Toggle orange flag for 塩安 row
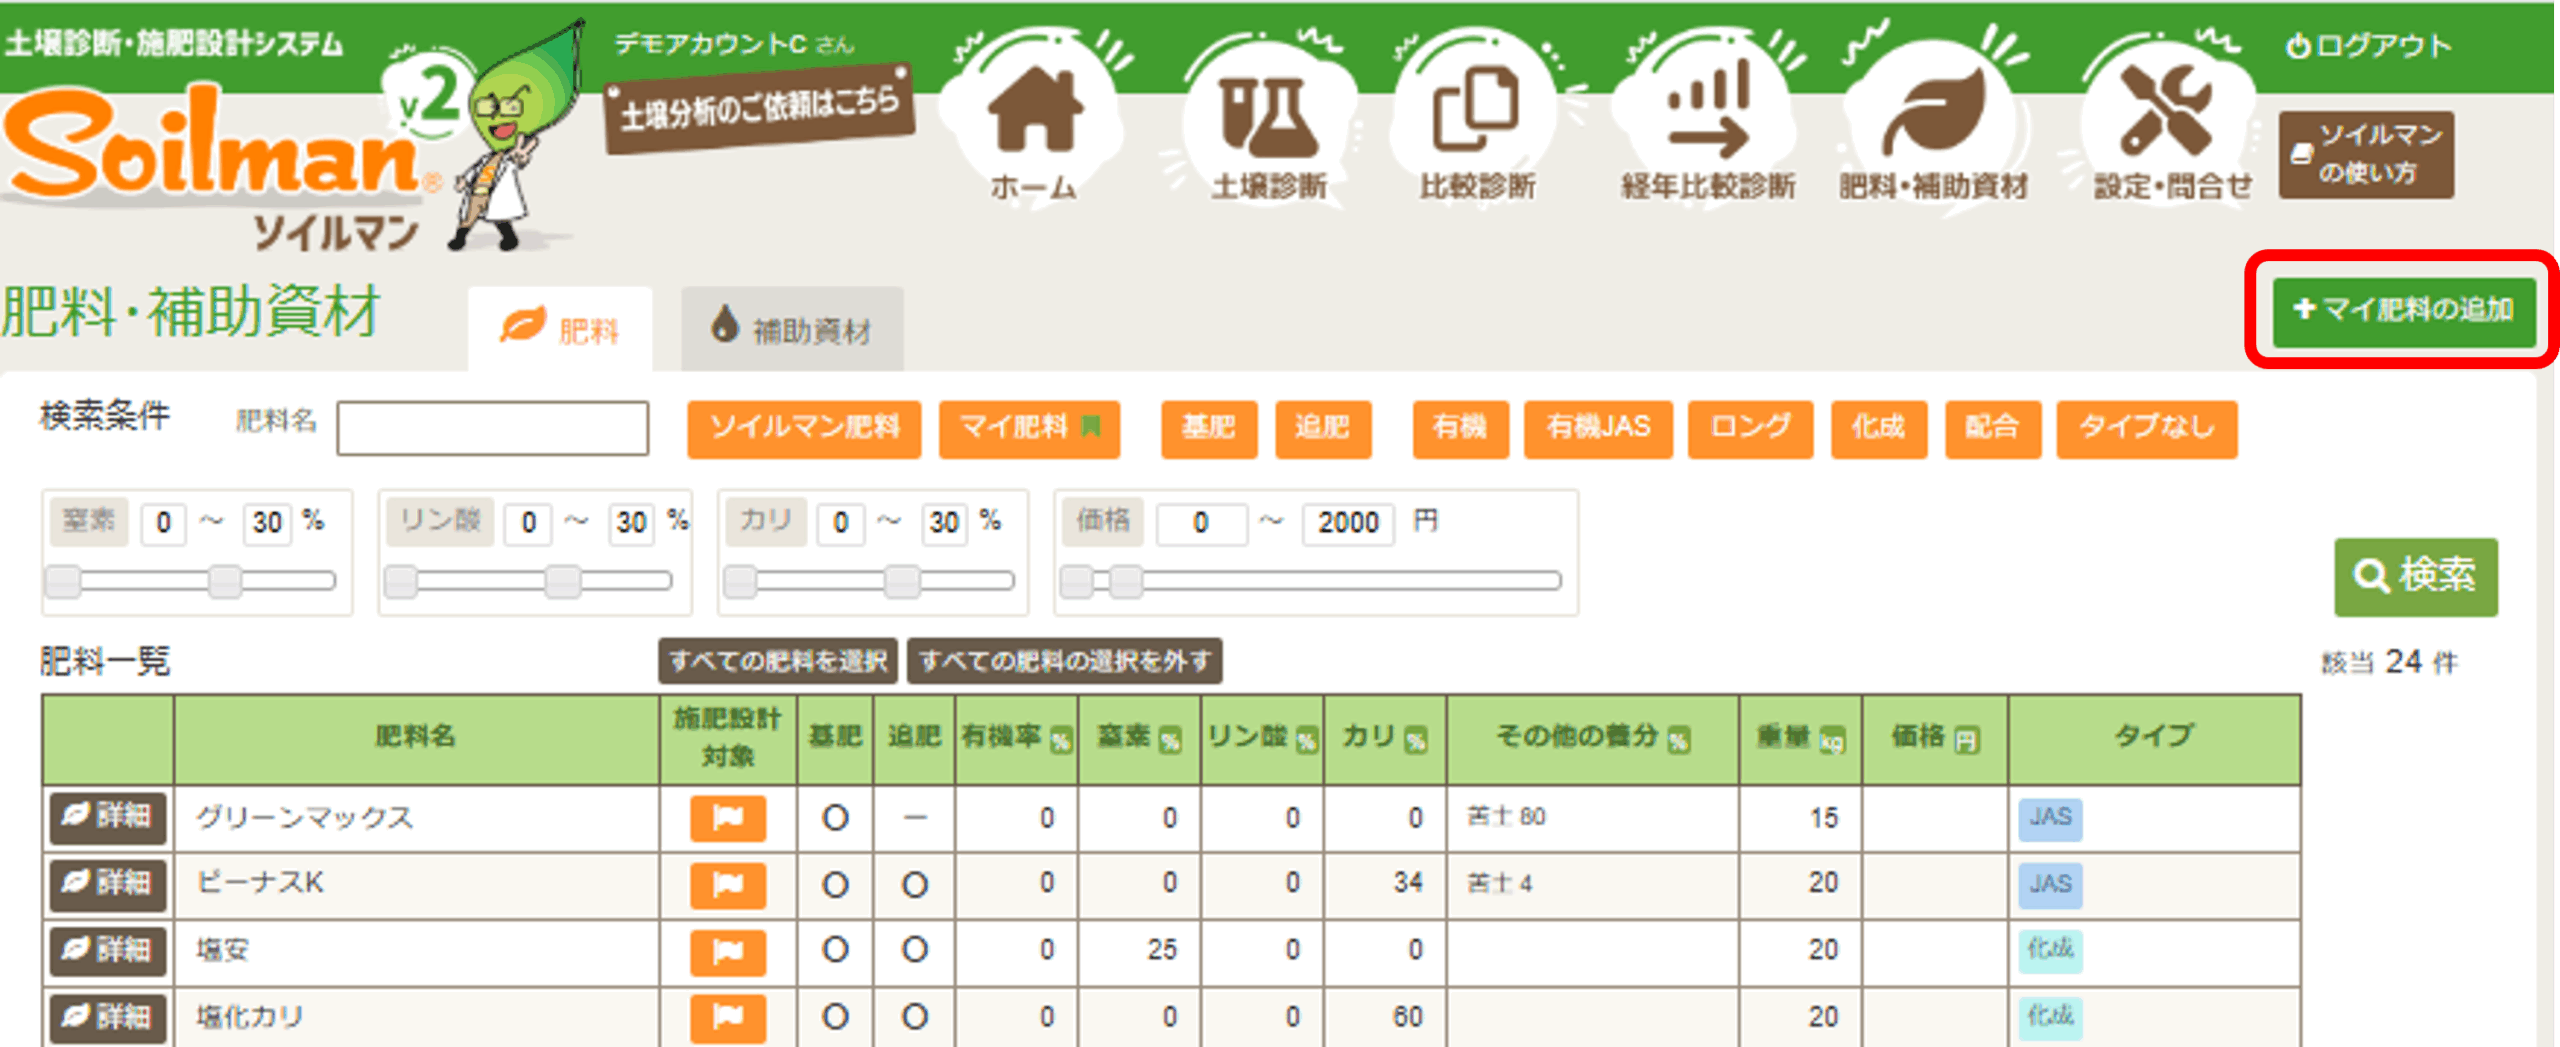Screen dimensions: 2560x1047 [727, 950]
